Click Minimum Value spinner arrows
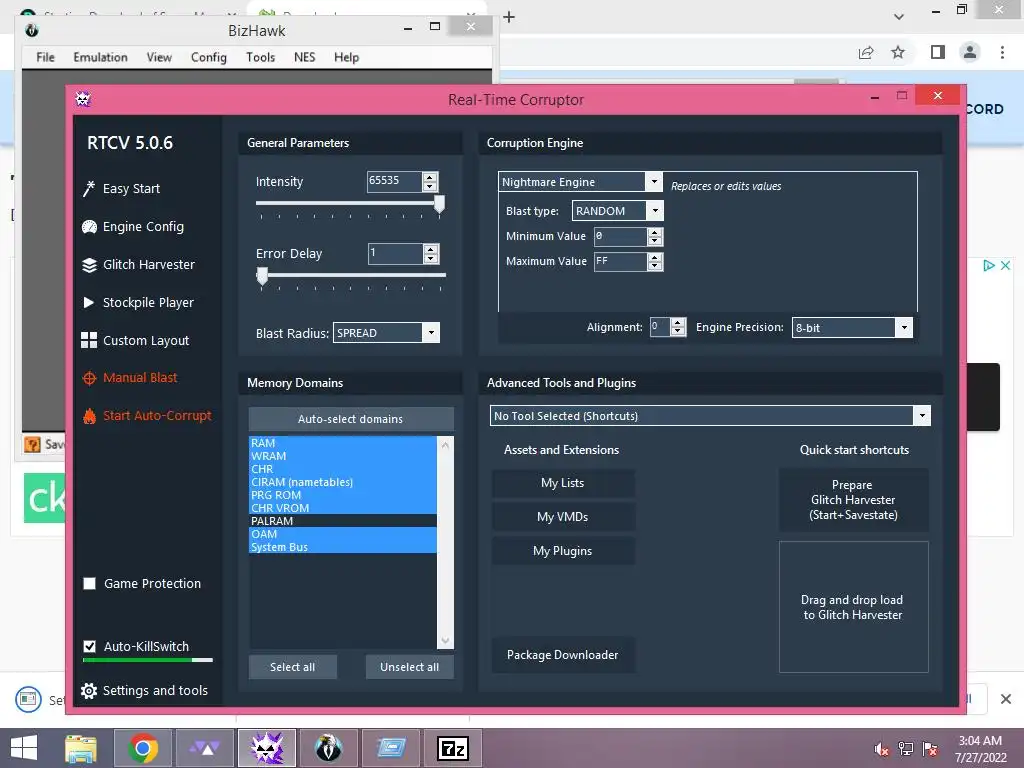Image resolution: width=1024 pixels, height=768 pixels. [655, 236]
